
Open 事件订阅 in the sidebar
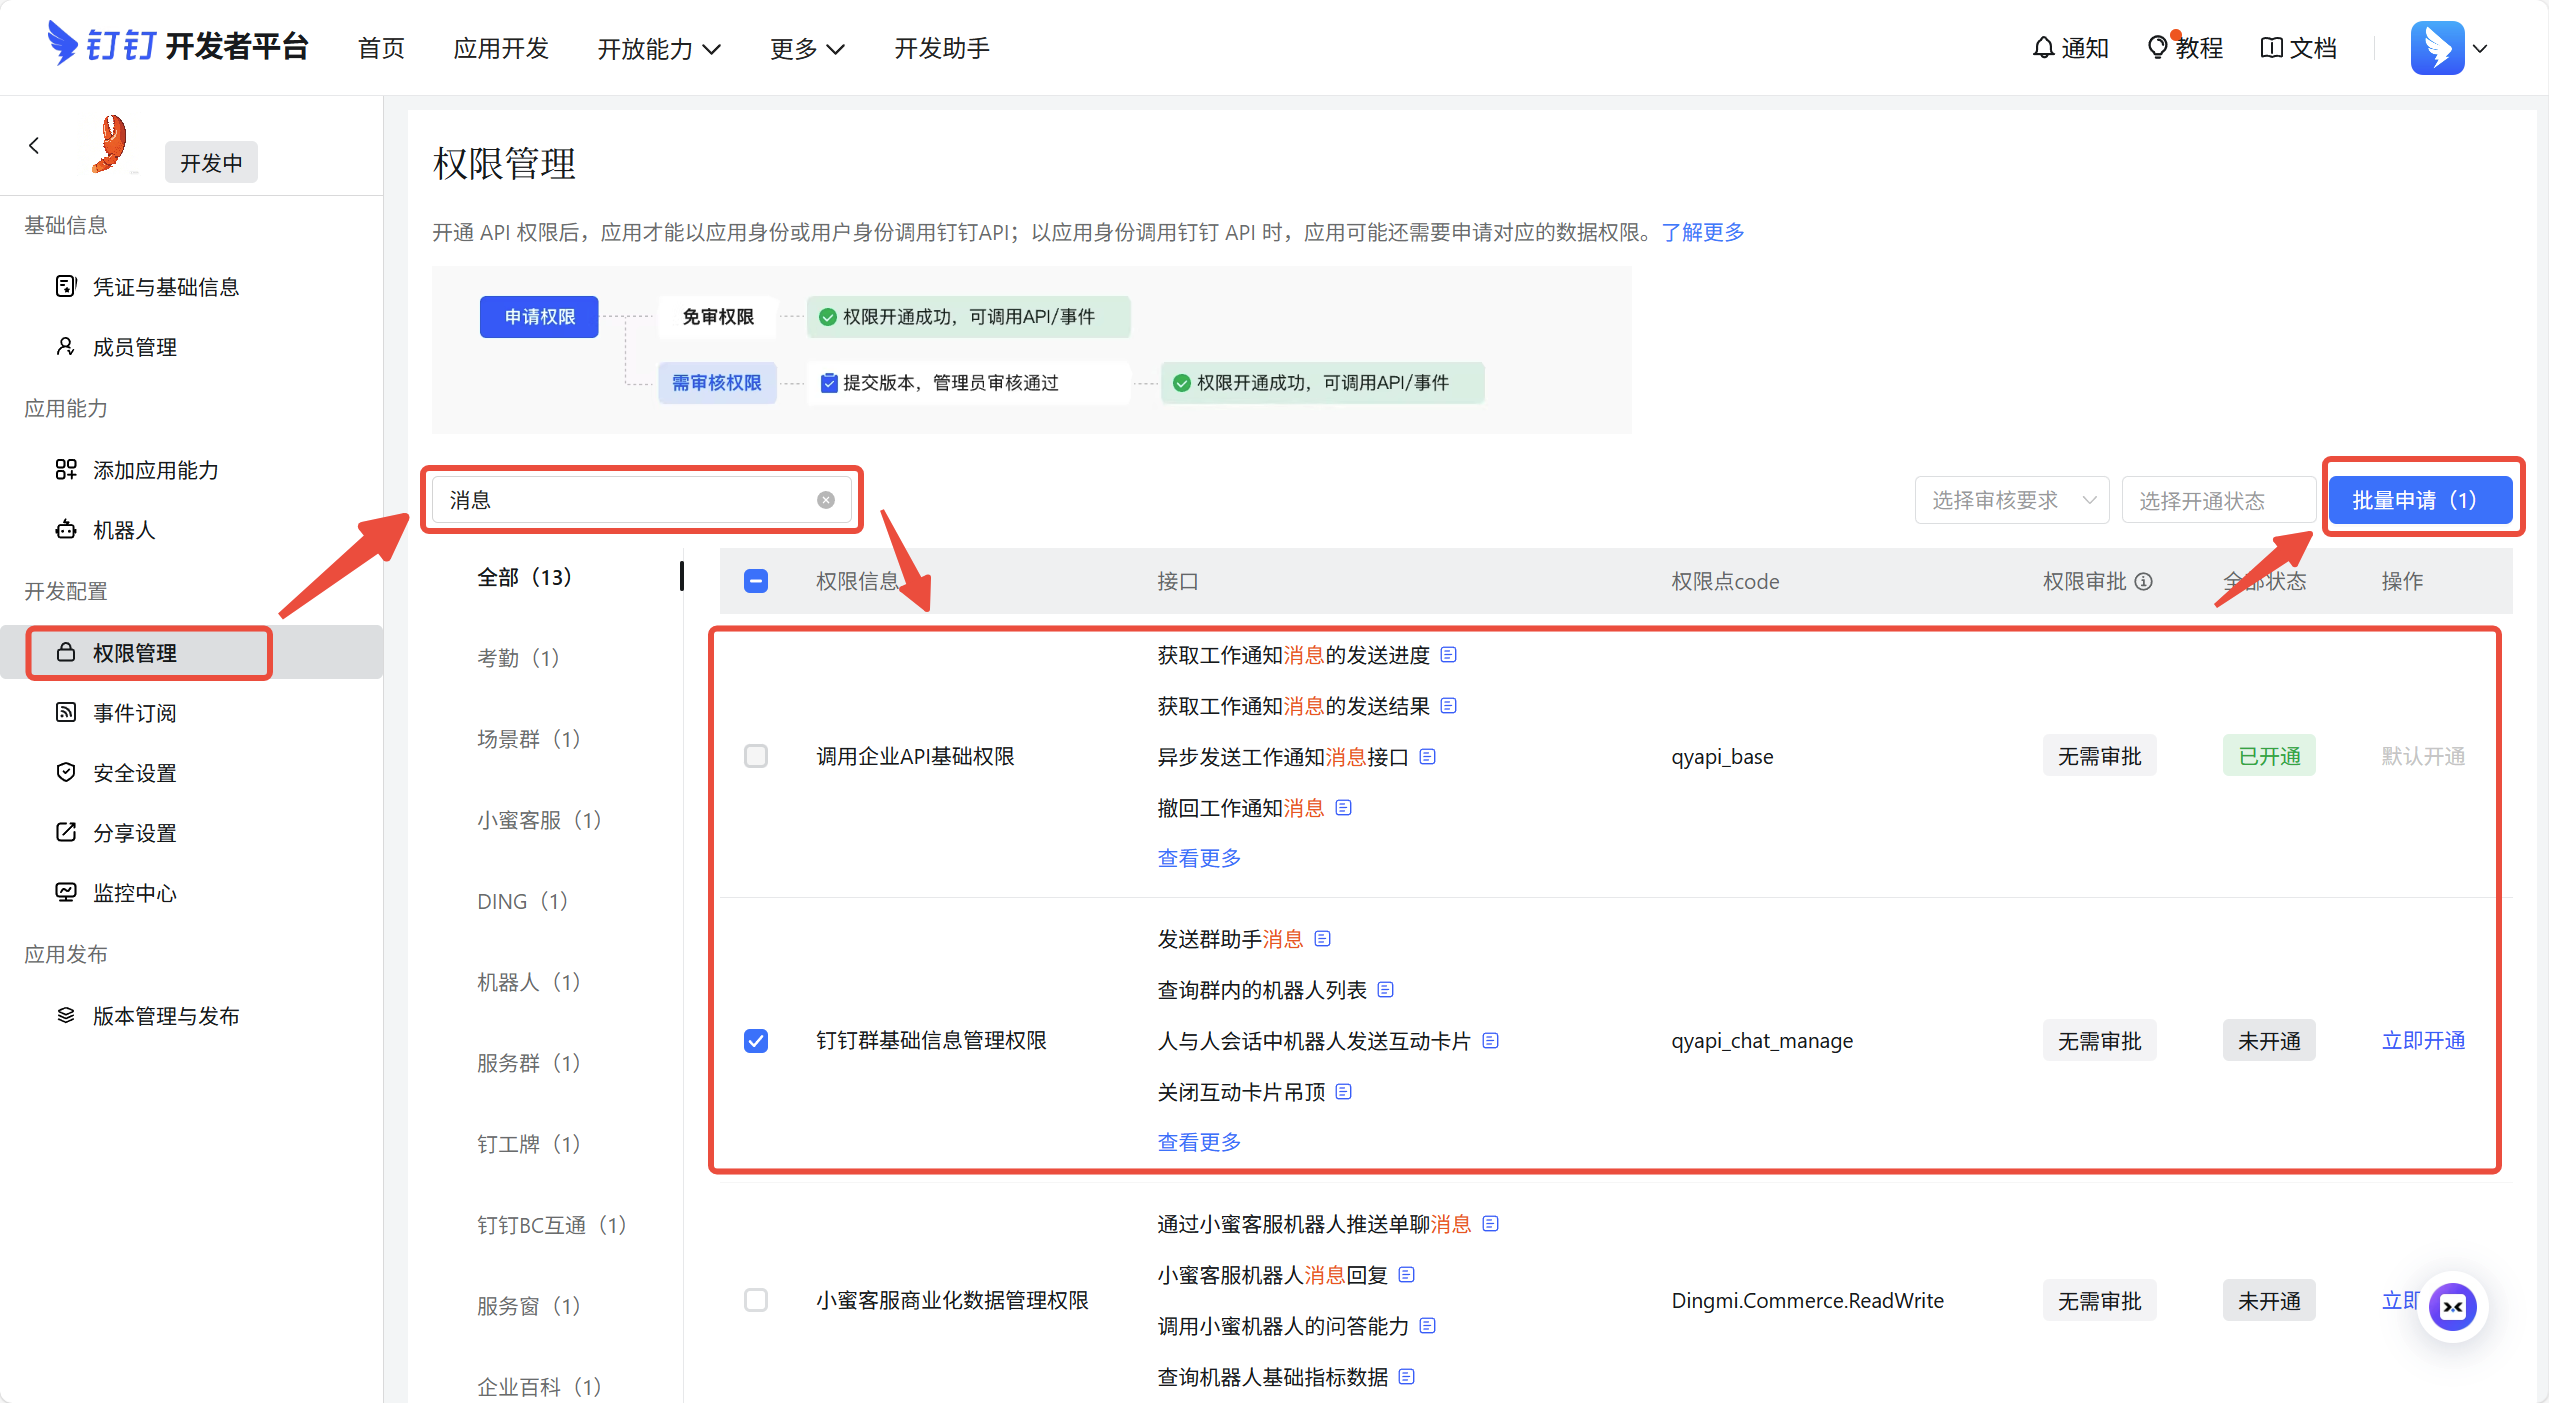pos(134,713)
